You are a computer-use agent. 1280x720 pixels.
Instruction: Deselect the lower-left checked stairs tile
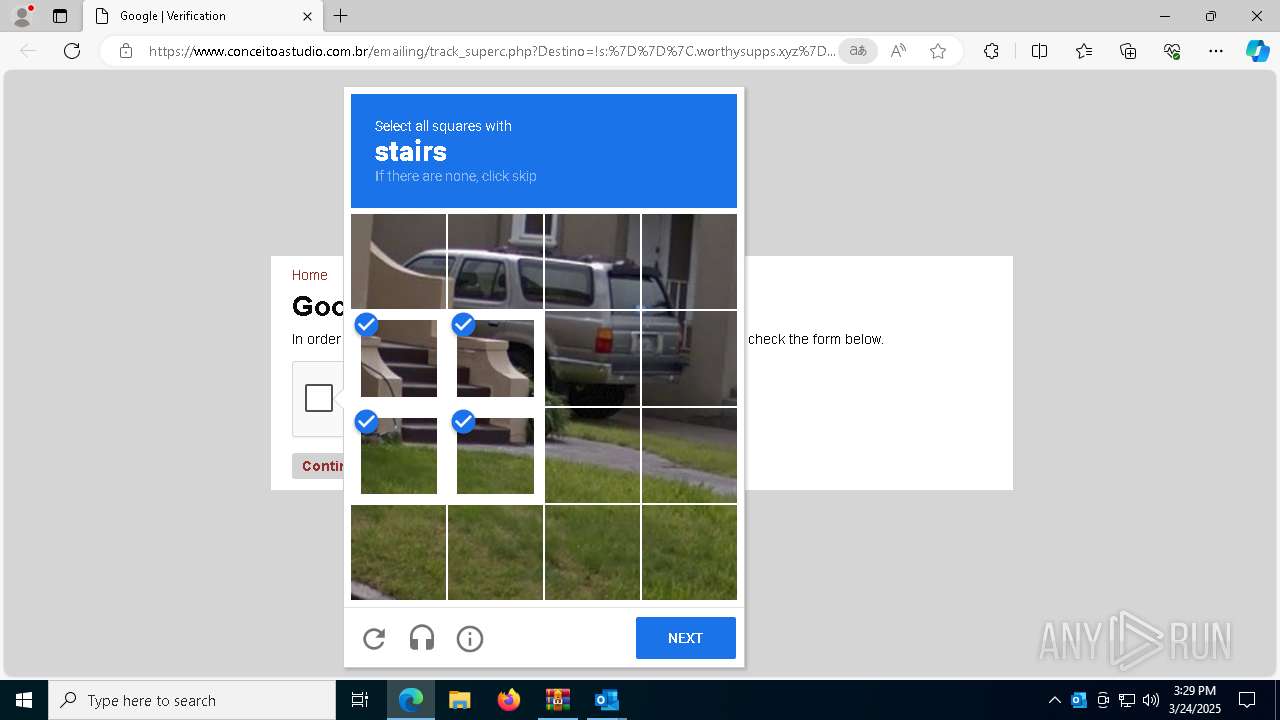point(398,455)
